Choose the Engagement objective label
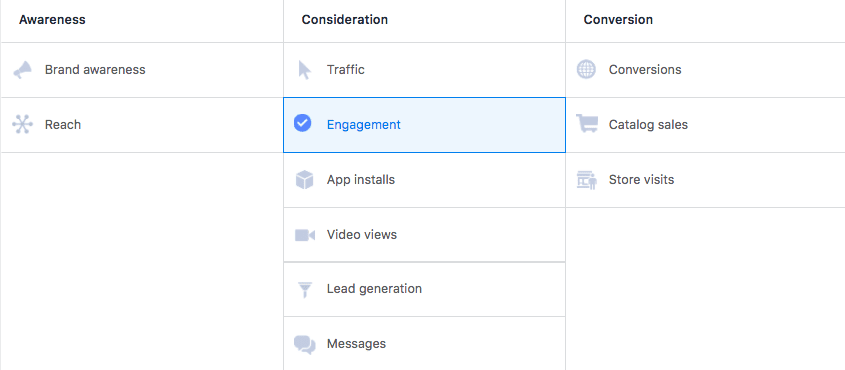The height and width of the screenshot is (370, 845). coord(364,125)
